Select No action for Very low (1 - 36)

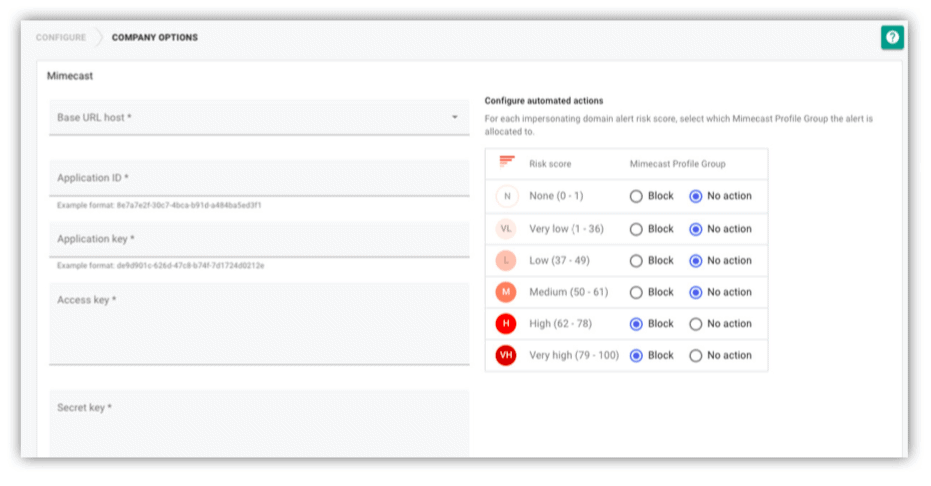[x=695, y=229]
